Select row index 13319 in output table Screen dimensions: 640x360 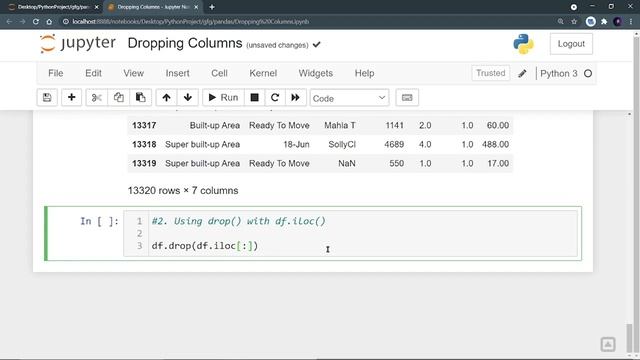144,163
